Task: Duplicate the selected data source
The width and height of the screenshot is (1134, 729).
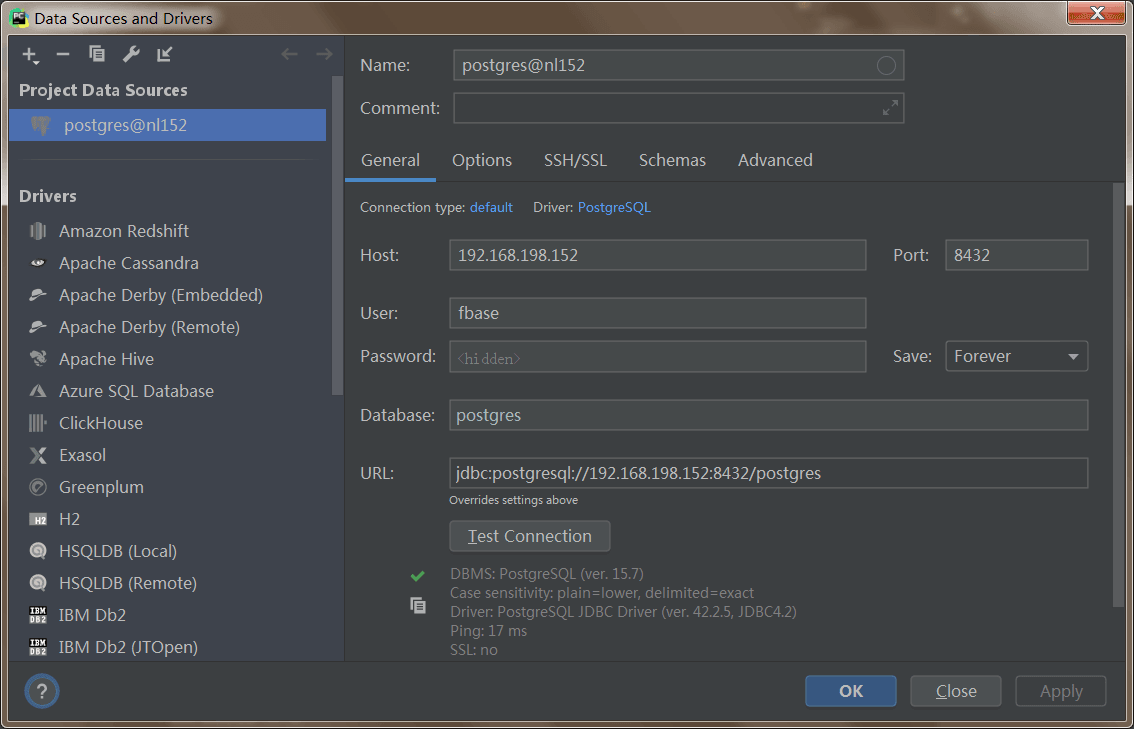Action: coord(96,54)
